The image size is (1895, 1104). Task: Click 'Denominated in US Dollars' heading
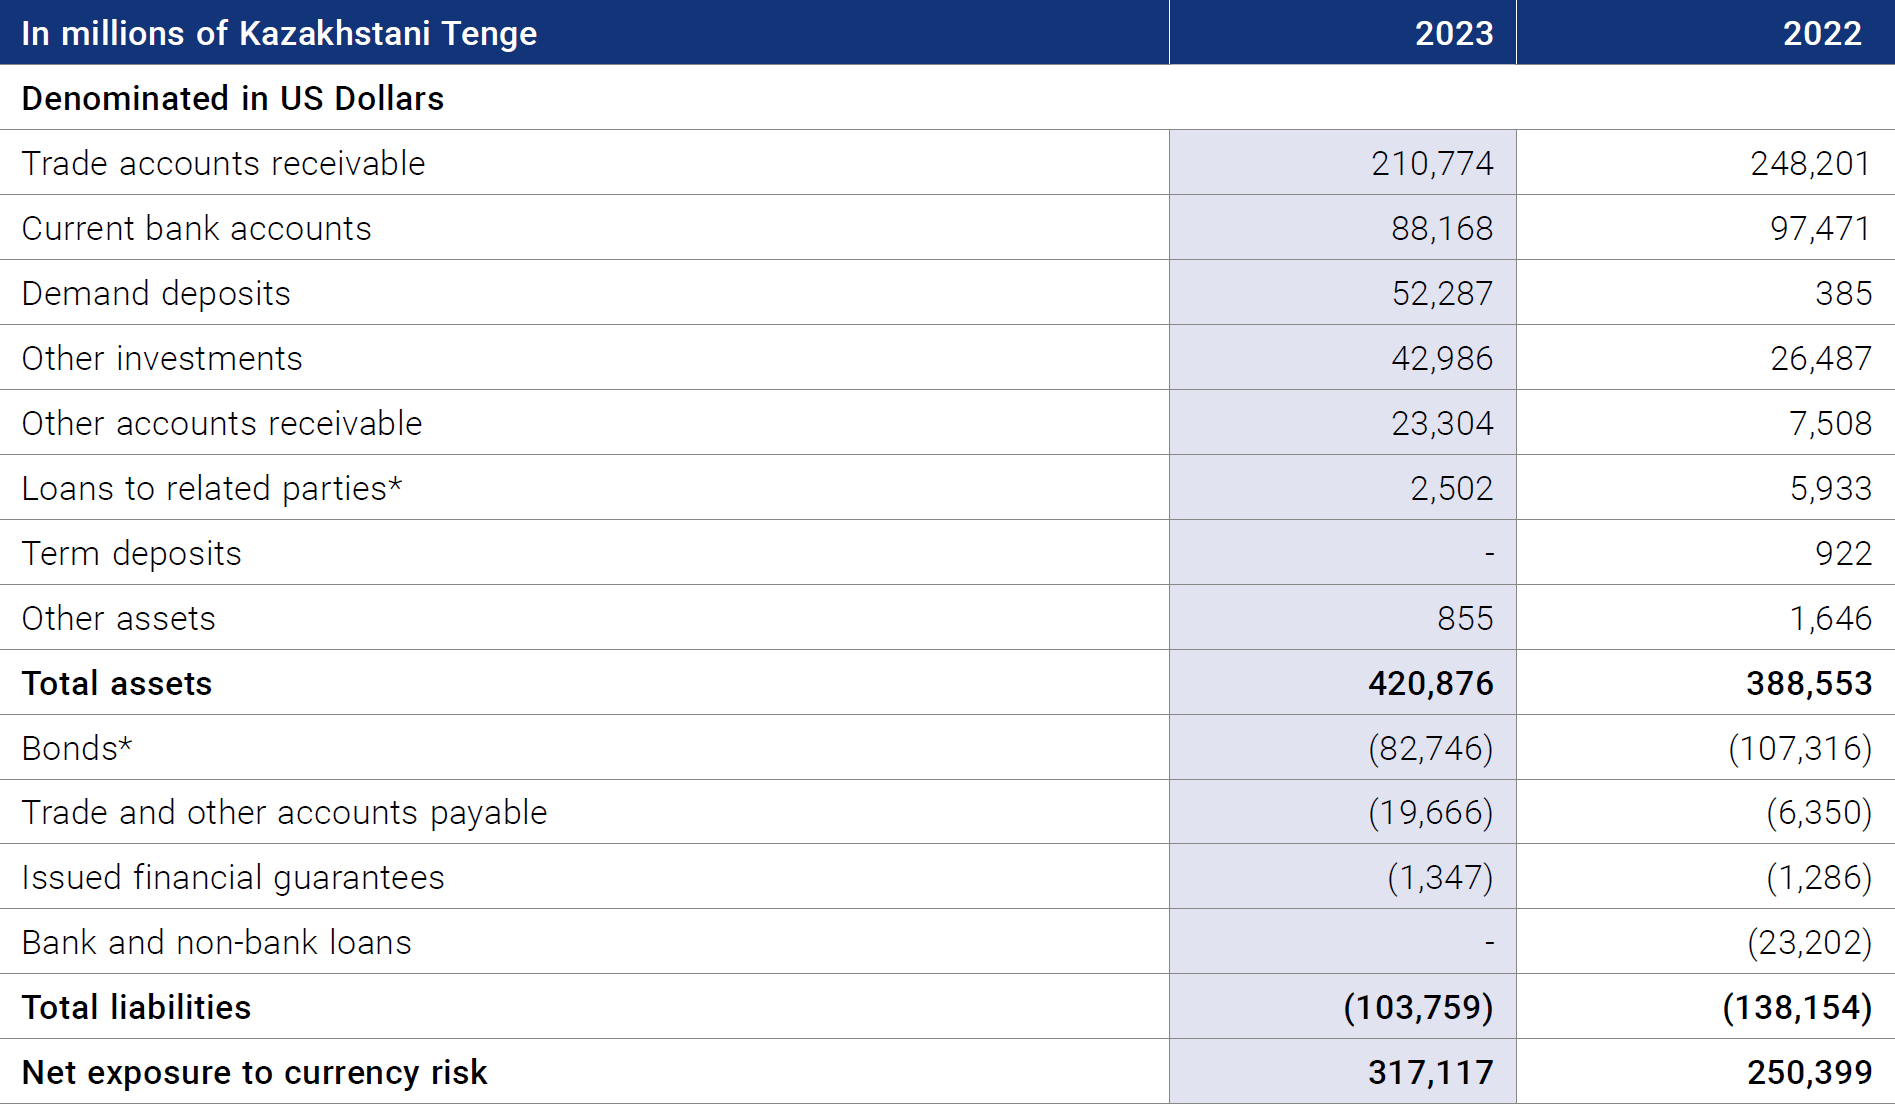pyautogui.click(x=233, y=99)
